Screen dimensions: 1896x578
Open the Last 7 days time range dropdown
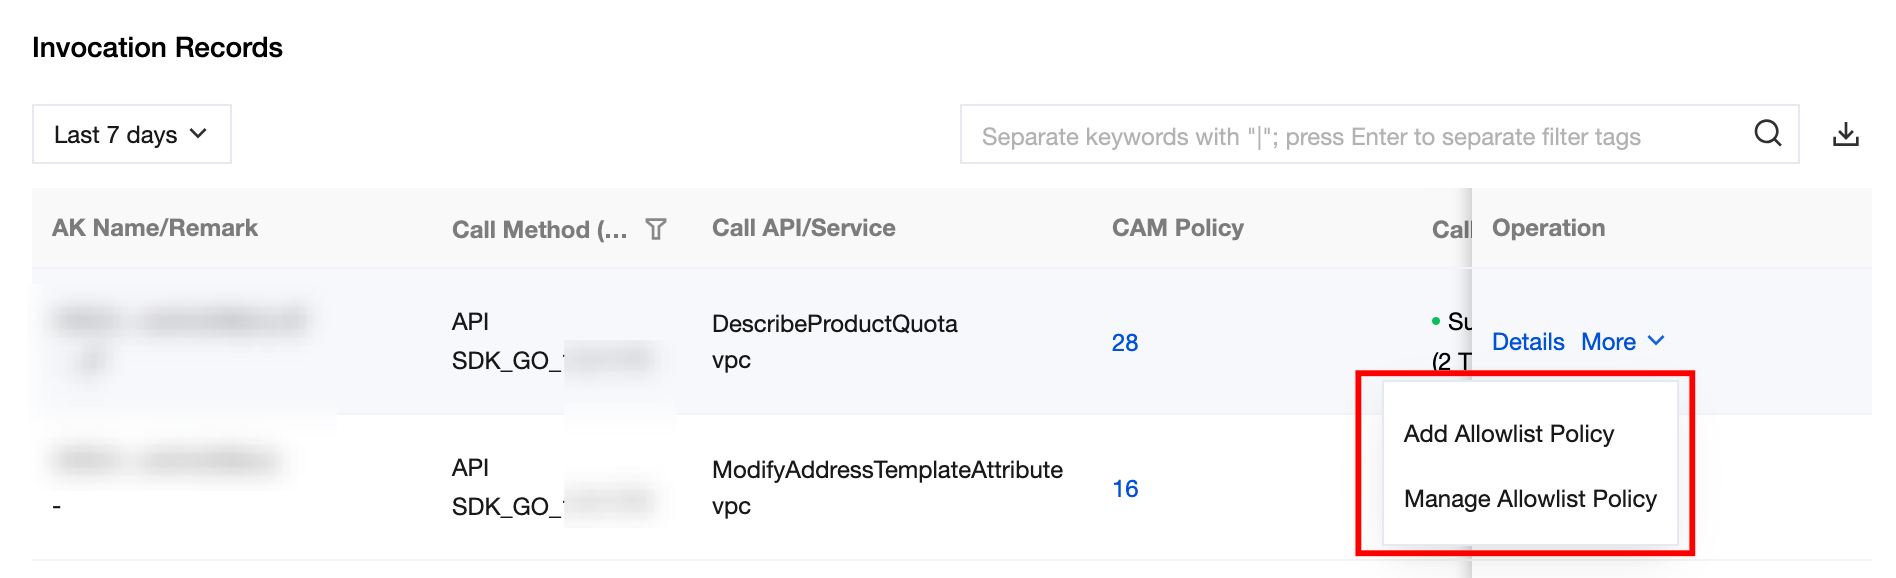tap(131, 134)
